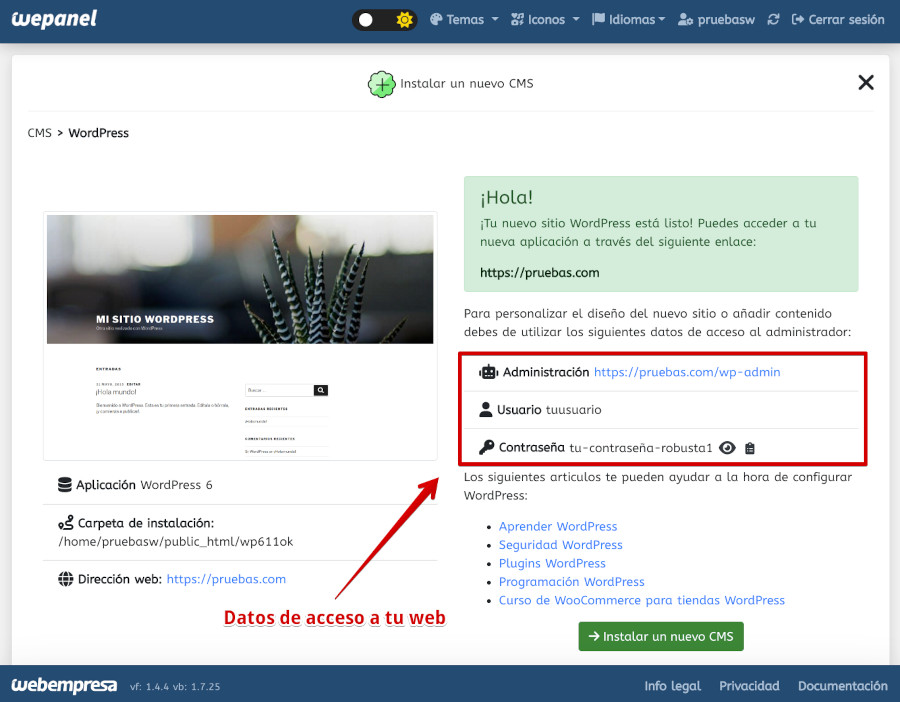Open Documentación footer link
This screenshot has height=702, width=900.
click(843, 686)
